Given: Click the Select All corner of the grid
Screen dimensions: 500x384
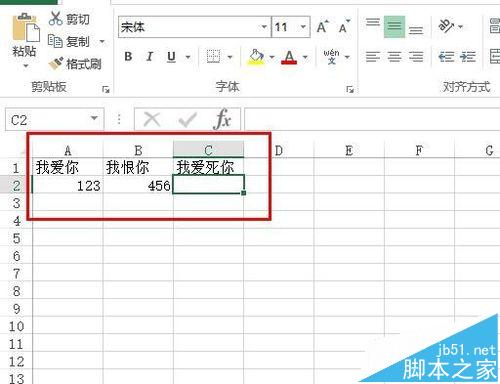Looking at the screenshot, I should (17, 150).
